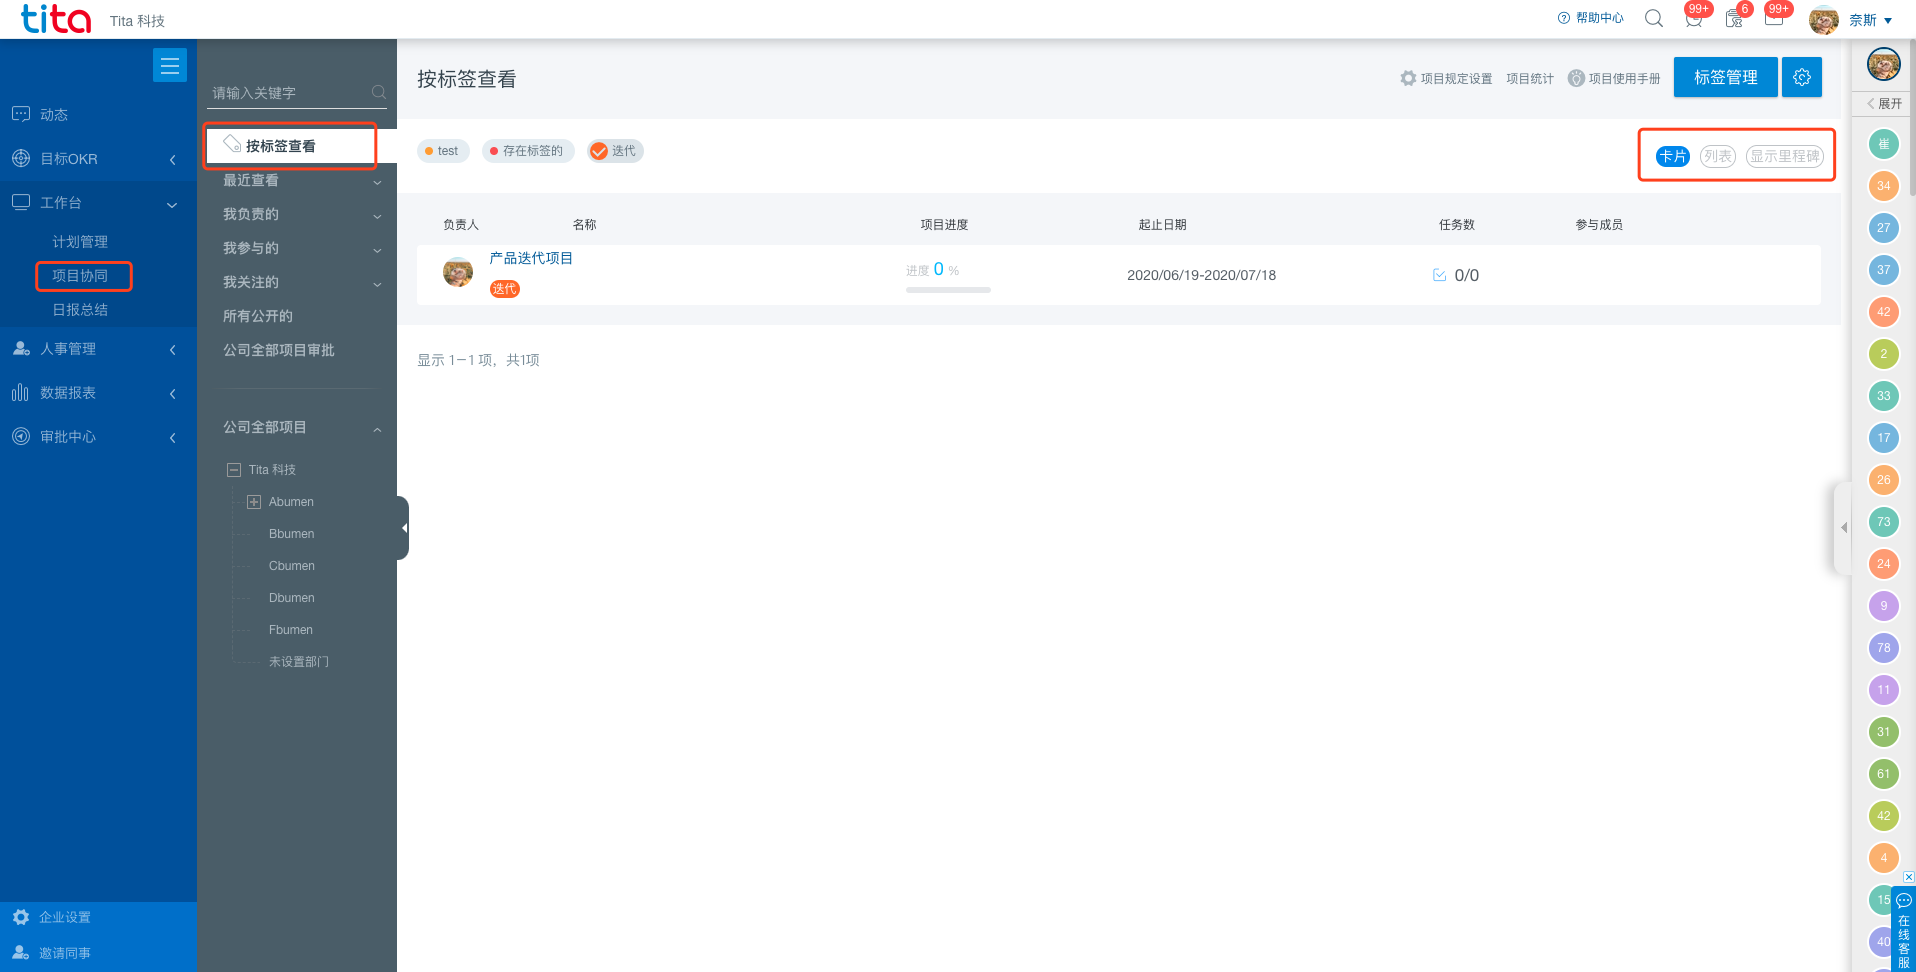Select 项目协同 in the sidebar
This screenshot has height=972, width=1916.
[80, 276]
